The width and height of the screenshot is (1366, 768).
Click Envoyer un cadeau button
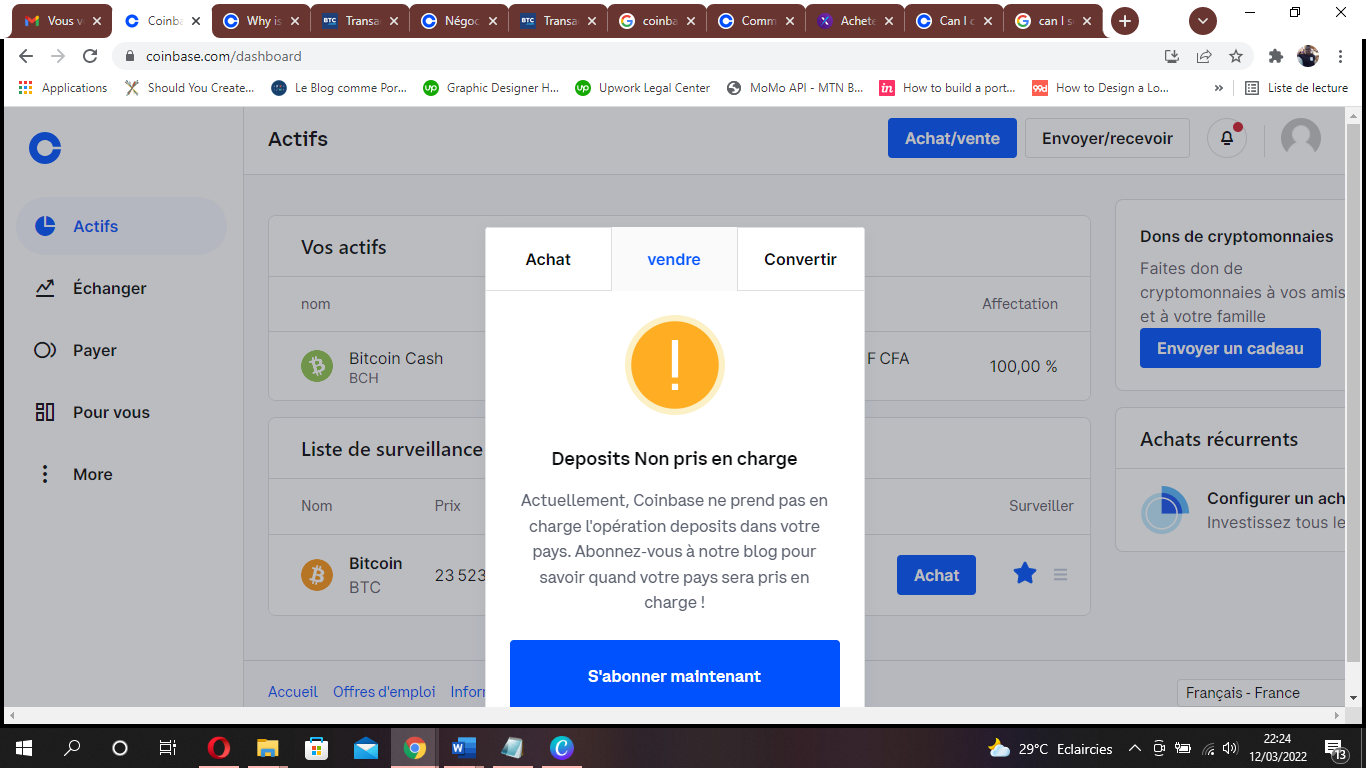coord(1230,348)
